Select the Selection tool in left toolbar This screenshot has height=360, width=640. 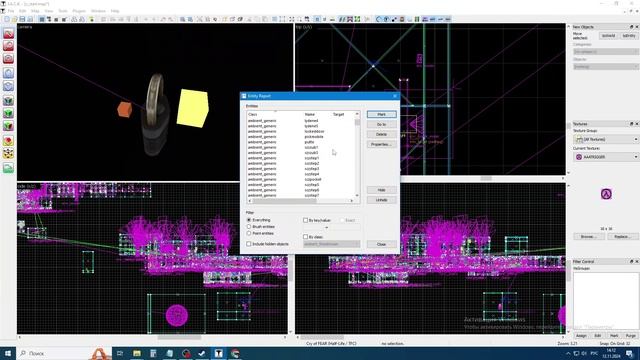pos(8,33)
